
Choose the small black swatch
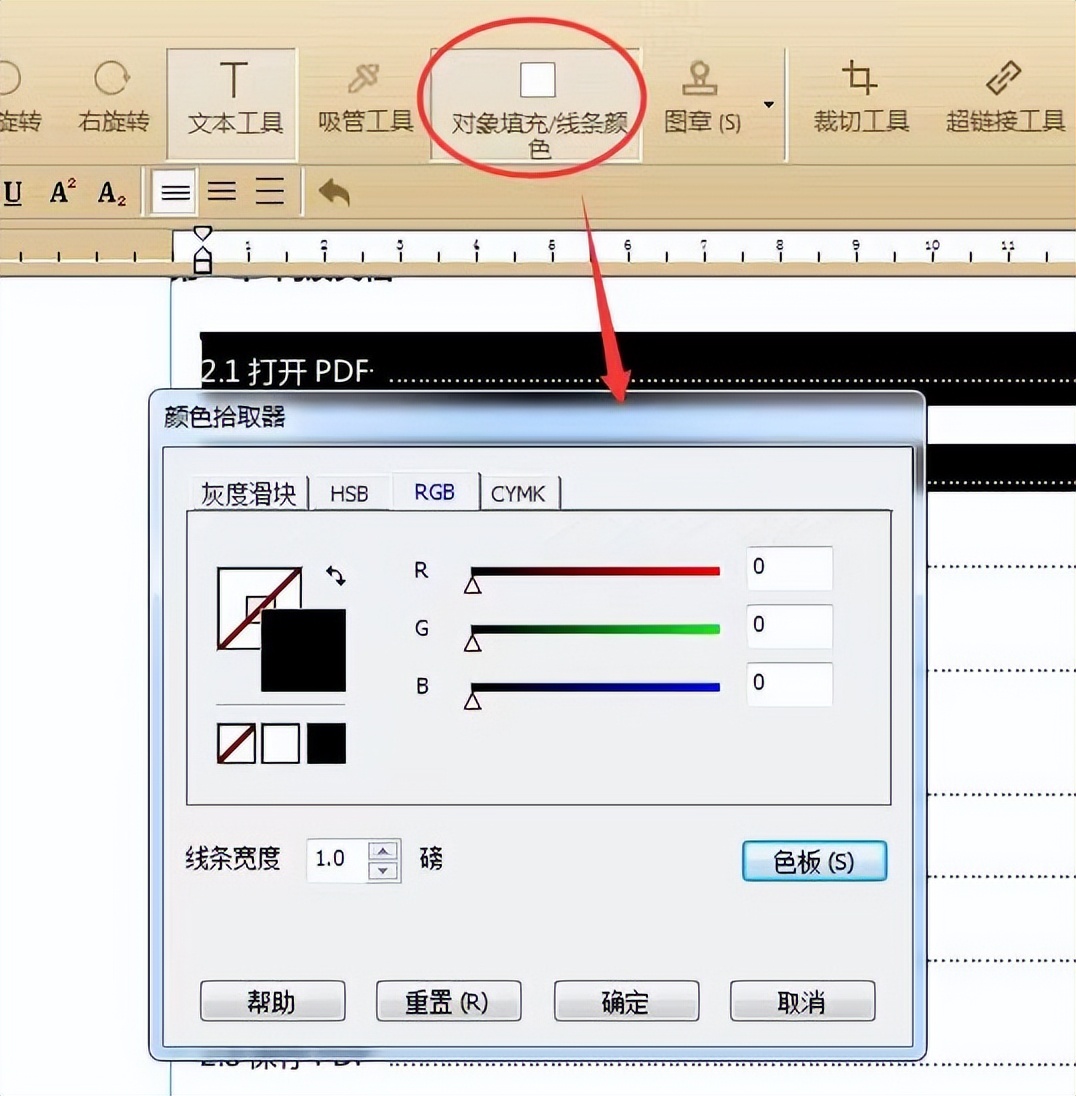(x=326, y=743)
